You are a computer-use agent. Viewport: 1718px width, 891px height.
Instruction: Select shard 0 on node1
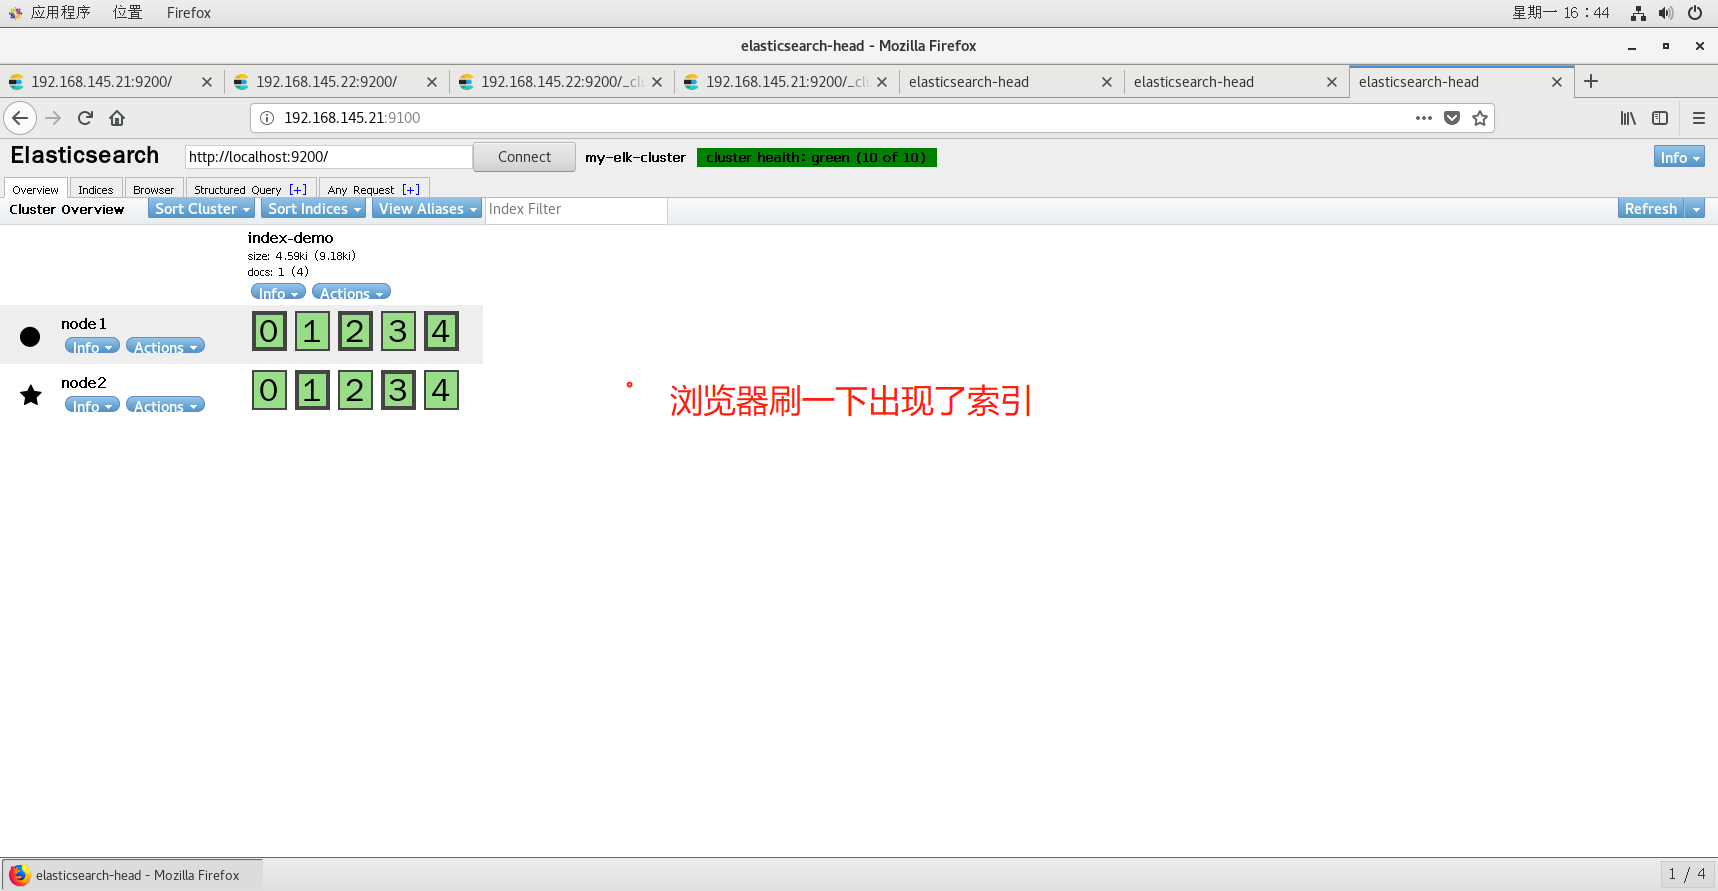point(269,331)
